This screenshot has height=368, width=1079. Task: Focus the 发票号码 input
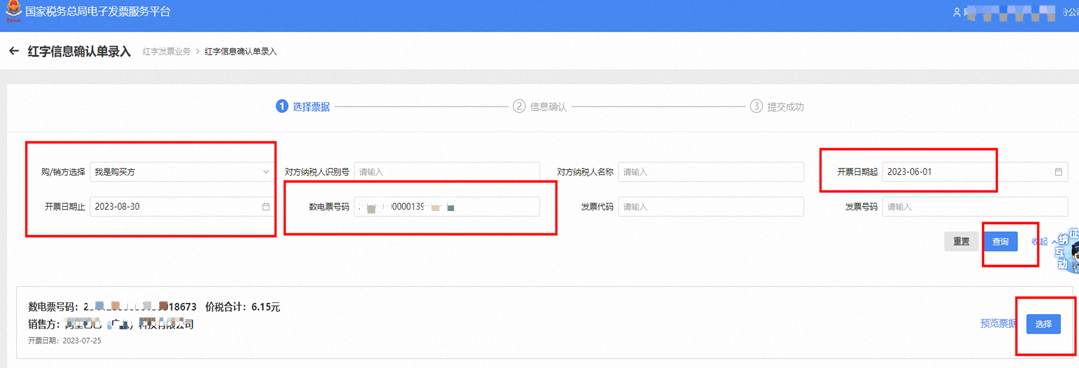point(975,206)
